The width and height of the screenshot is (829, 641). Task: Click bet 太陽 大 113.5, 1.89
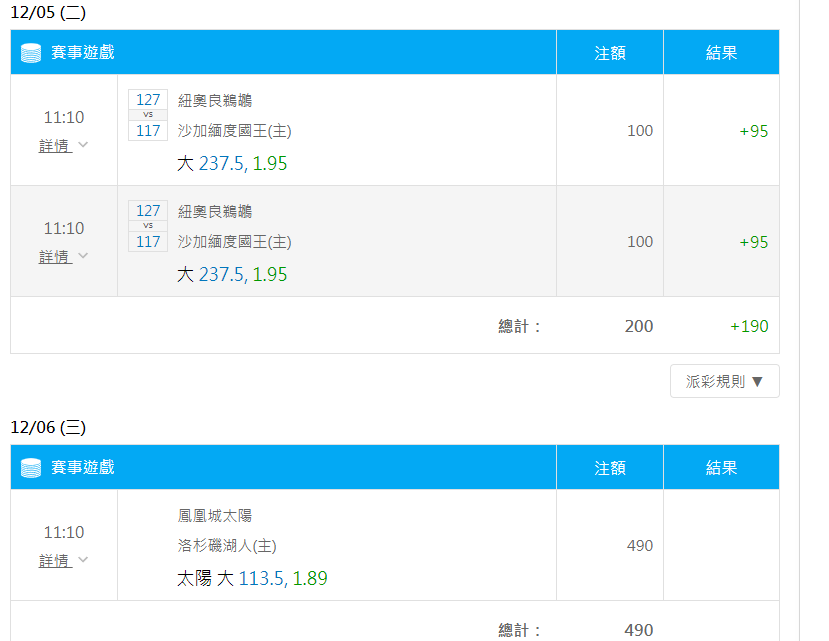point(252,579)
